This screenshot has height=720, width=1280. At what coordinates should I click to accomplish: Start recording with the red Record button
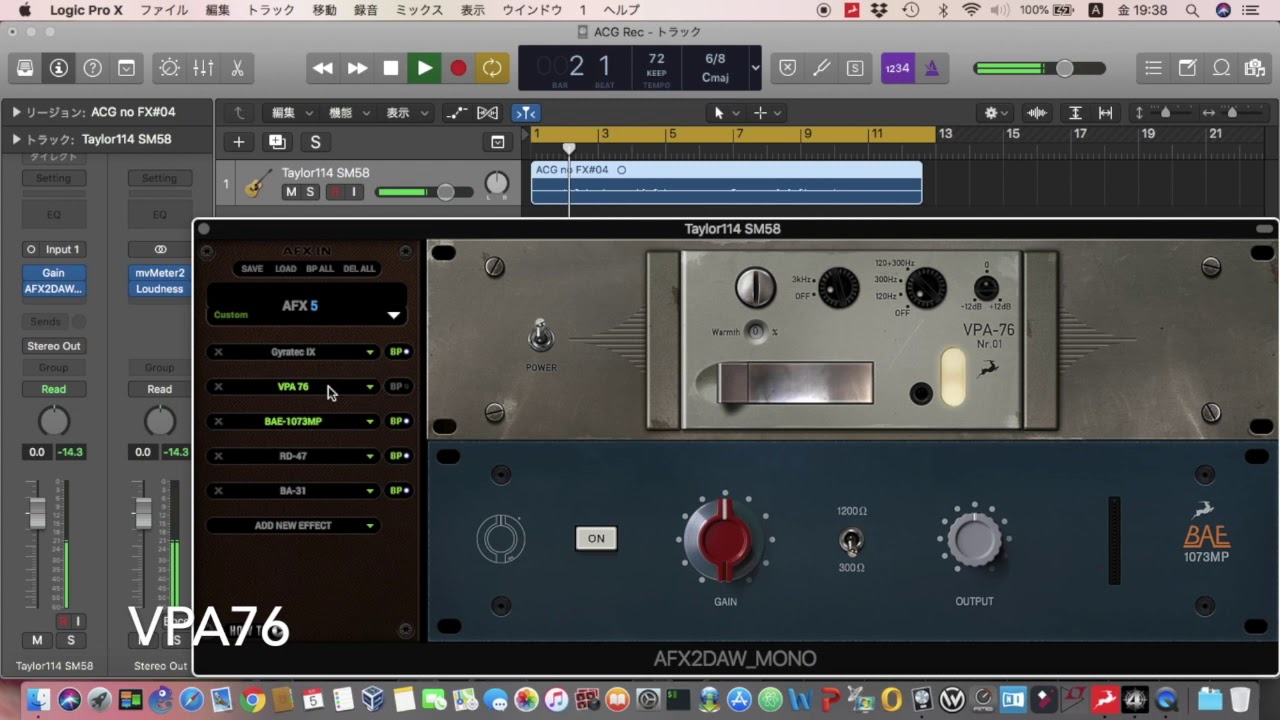[458, 68]
